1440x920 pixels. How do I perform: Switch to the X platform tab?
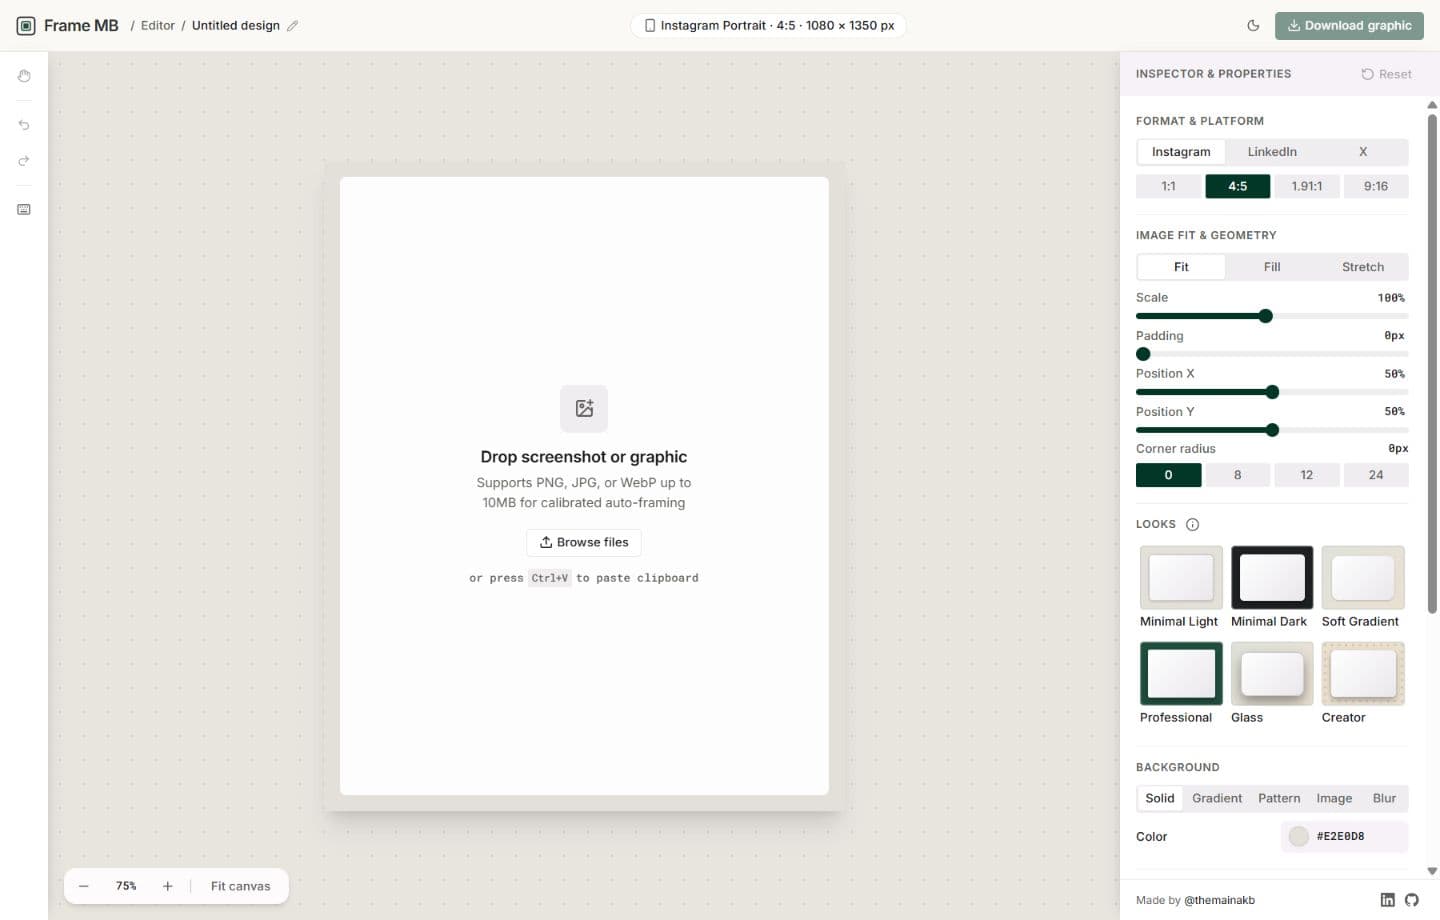[1362, 152]
